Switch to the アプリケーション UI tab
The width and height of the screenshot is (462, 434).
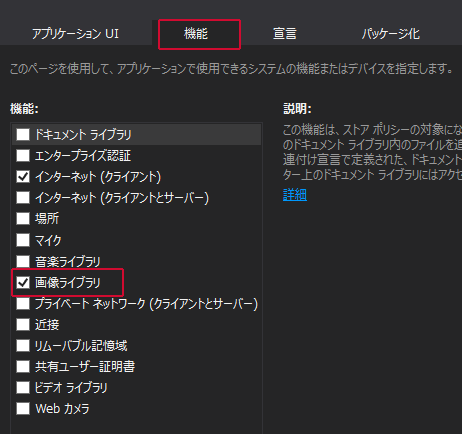[x=75, y=34]
